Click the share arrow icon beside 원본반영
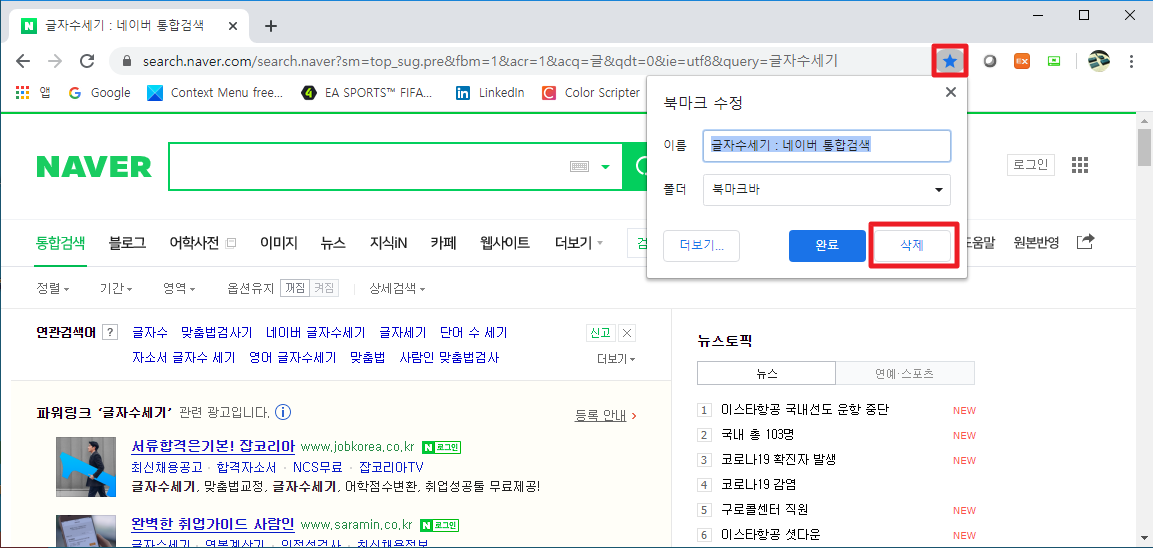This screenshot has width=1153, height=548. 1085,241
